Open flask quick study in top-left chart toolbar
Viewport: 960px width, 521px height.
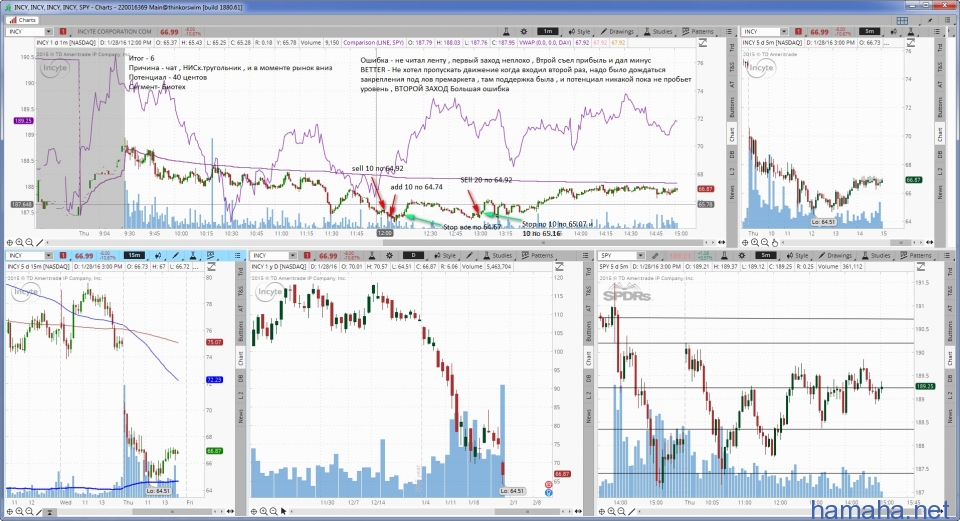point(506,31)
